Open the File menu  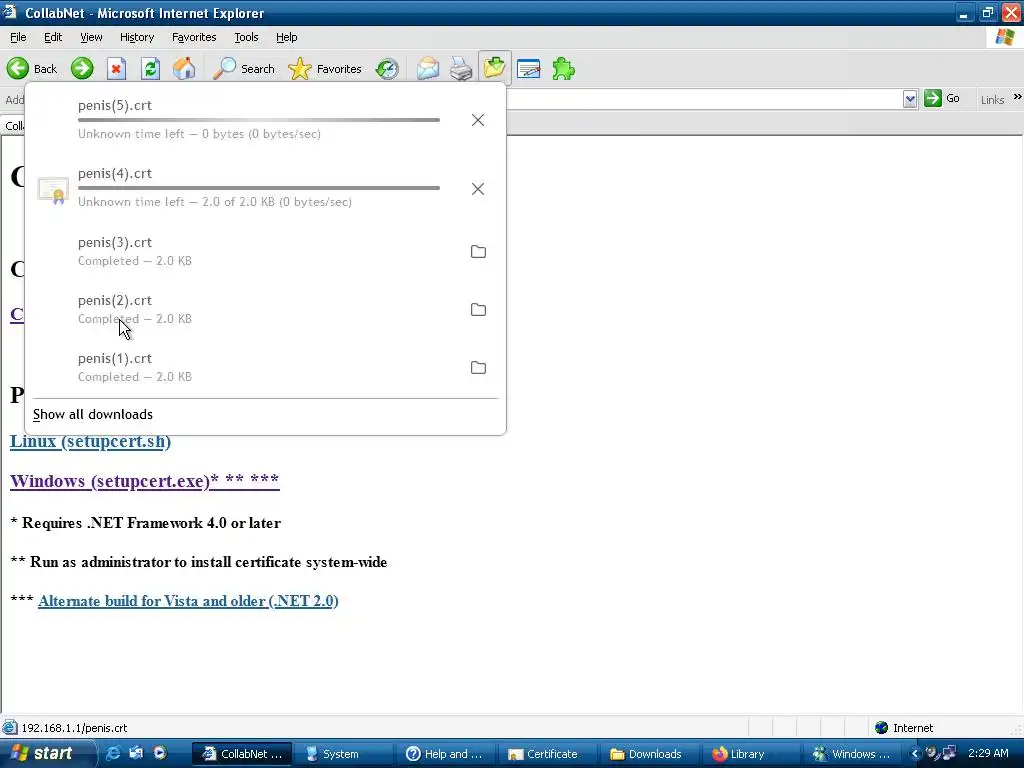tap(18, 37)
